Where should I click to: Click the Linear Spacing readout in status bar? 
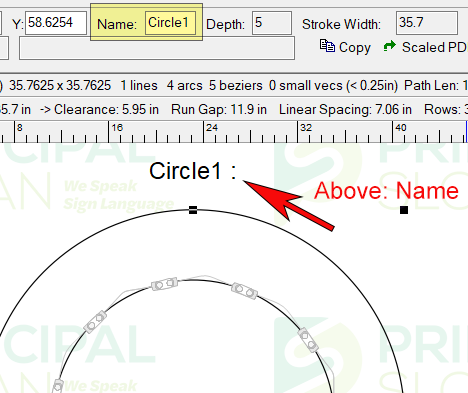tap(345, 109)
